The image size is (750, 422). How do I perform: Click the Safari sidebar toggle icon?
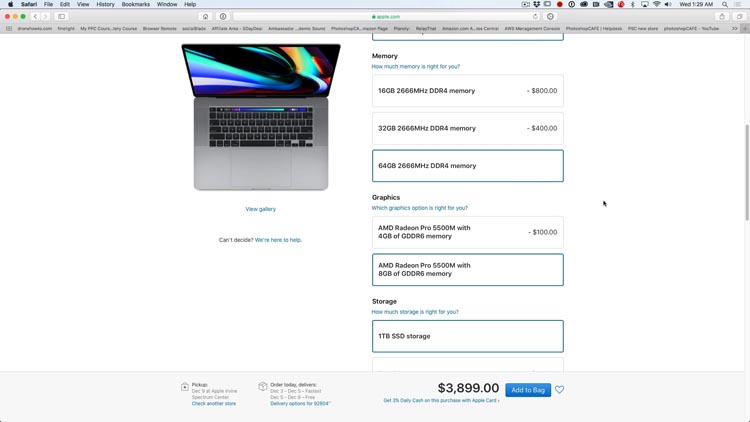pos(61,16)
